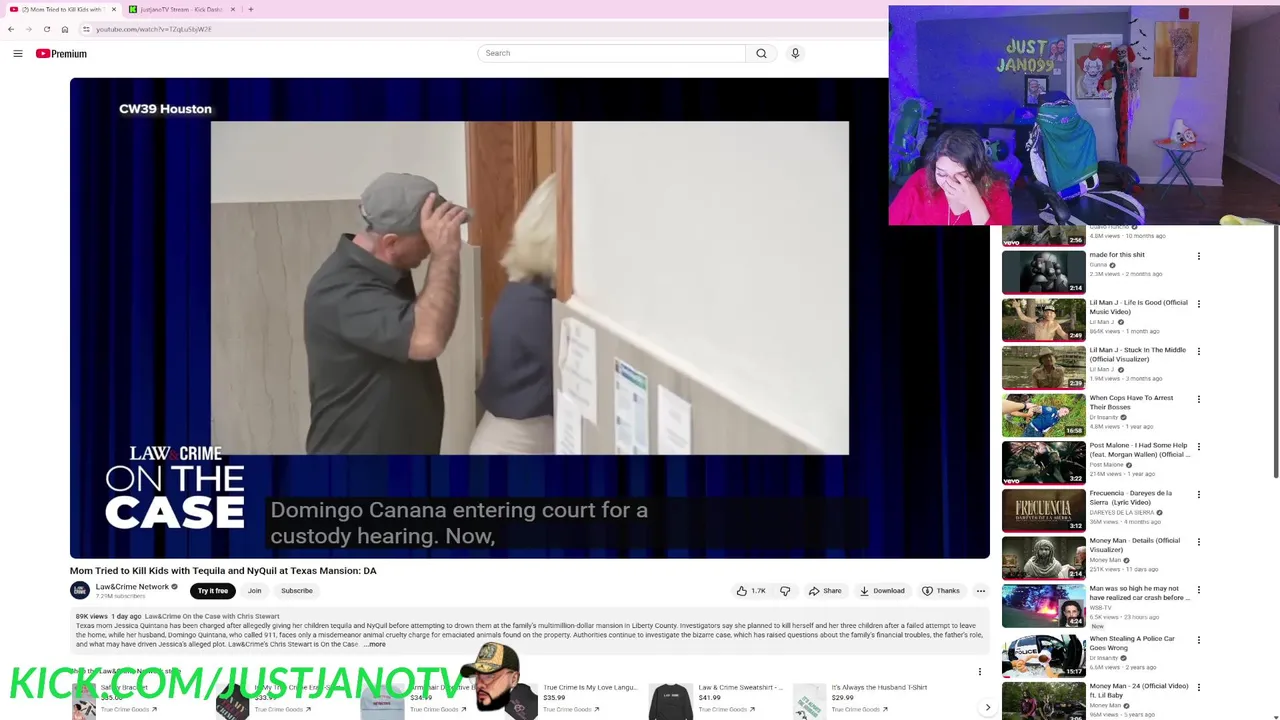Start voice search with the microphone
This screenshot has height=720, width=1280.
(795, 53)
